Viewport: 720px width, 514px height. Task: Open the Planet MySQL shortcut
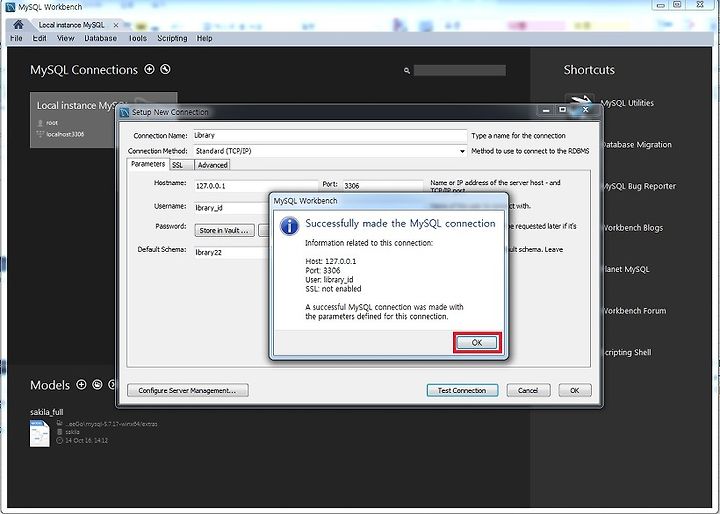tap(626, 269)
